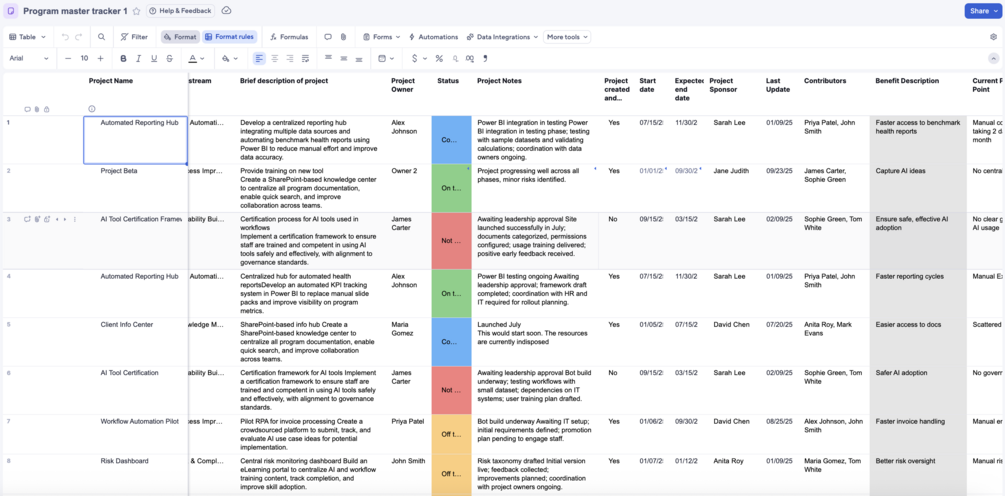Open the Automations menu item
Viewport: 1005px width, 496px height.
click(433, 37)
